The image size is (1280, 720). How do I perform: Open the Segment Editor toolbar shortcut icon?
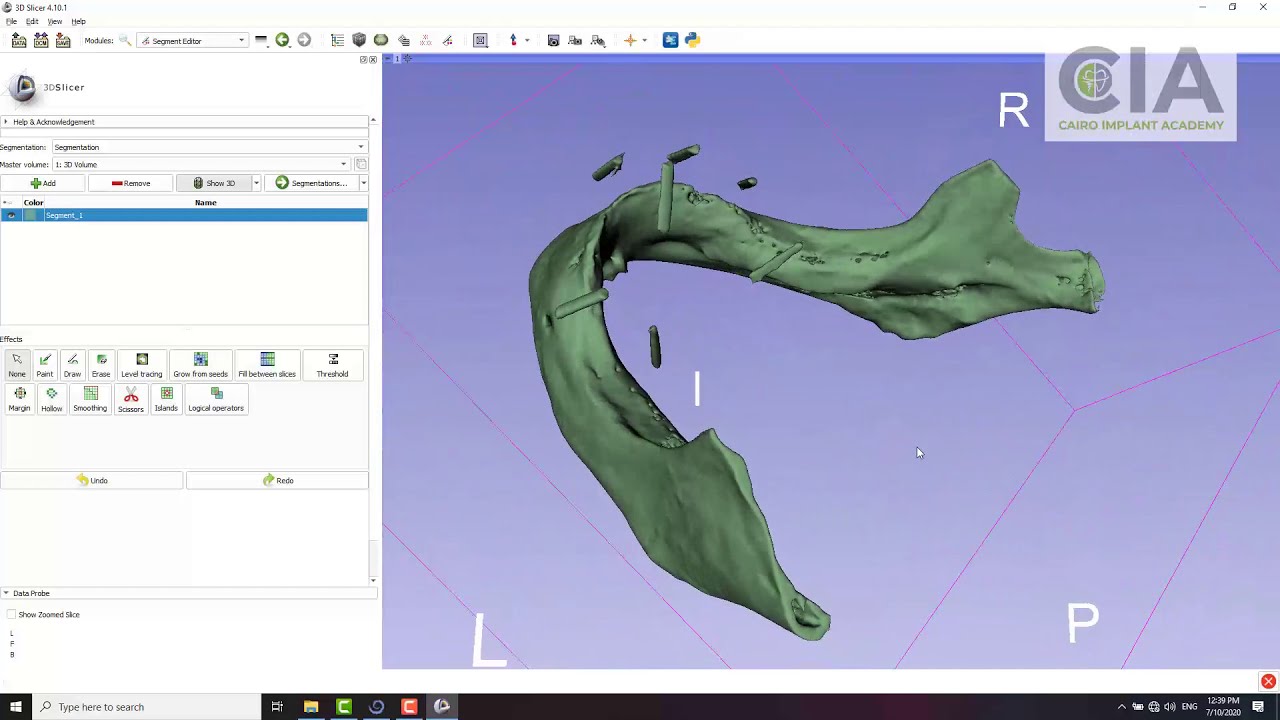(x=447, y=40)
